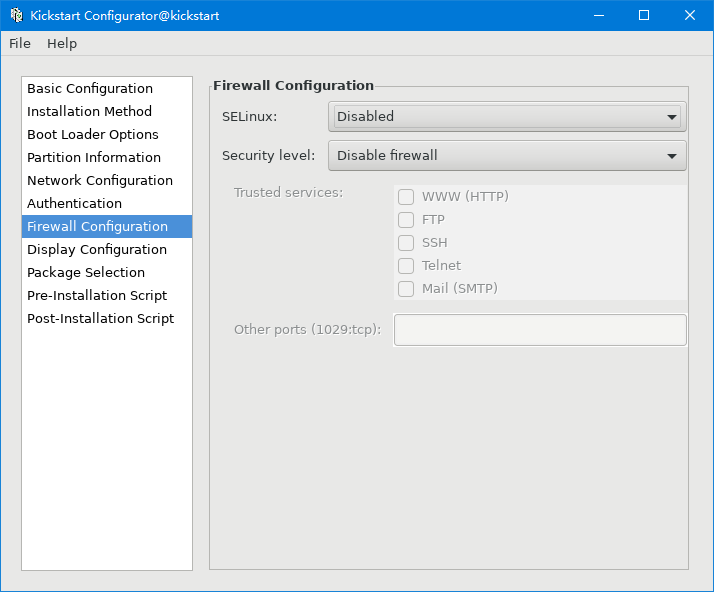Screen dimensions: 714x592
Task: Minimize the Kickstart Configurator window
Action: 599,15
